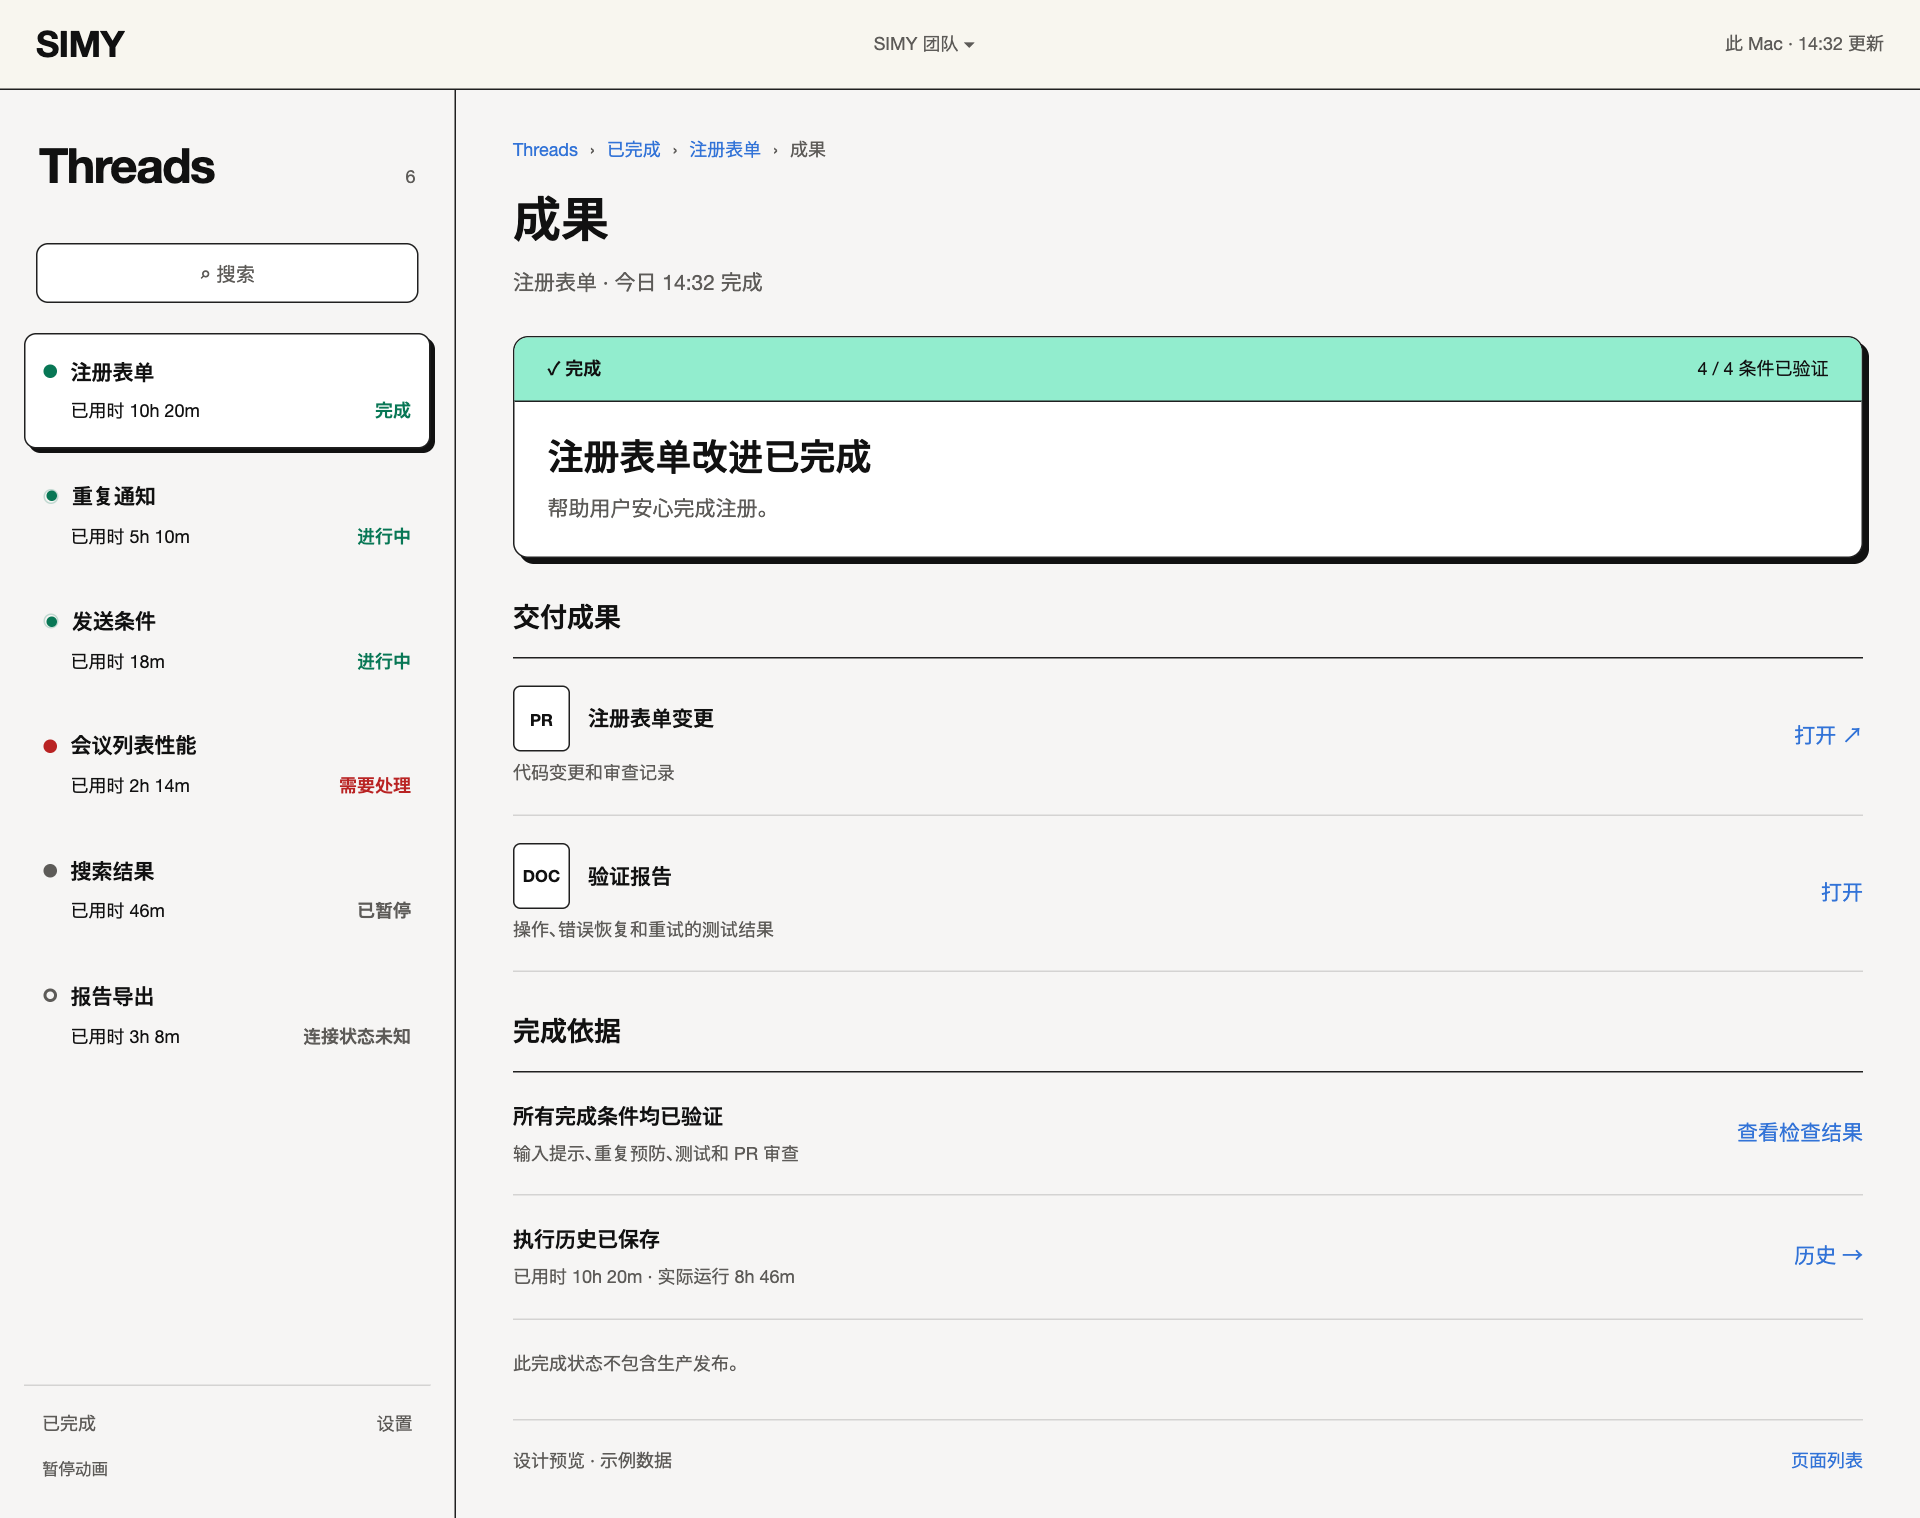Click green status dot of 注册表单 thread
This screenshot has height=1518, width=1920.
coord(50,371)
